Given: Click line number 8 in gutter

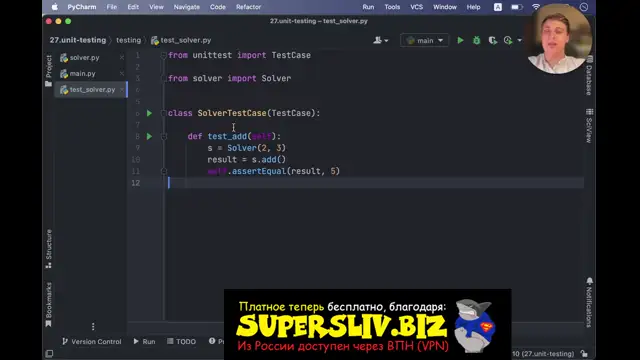Looking at the screenshot, I should 138,136.
